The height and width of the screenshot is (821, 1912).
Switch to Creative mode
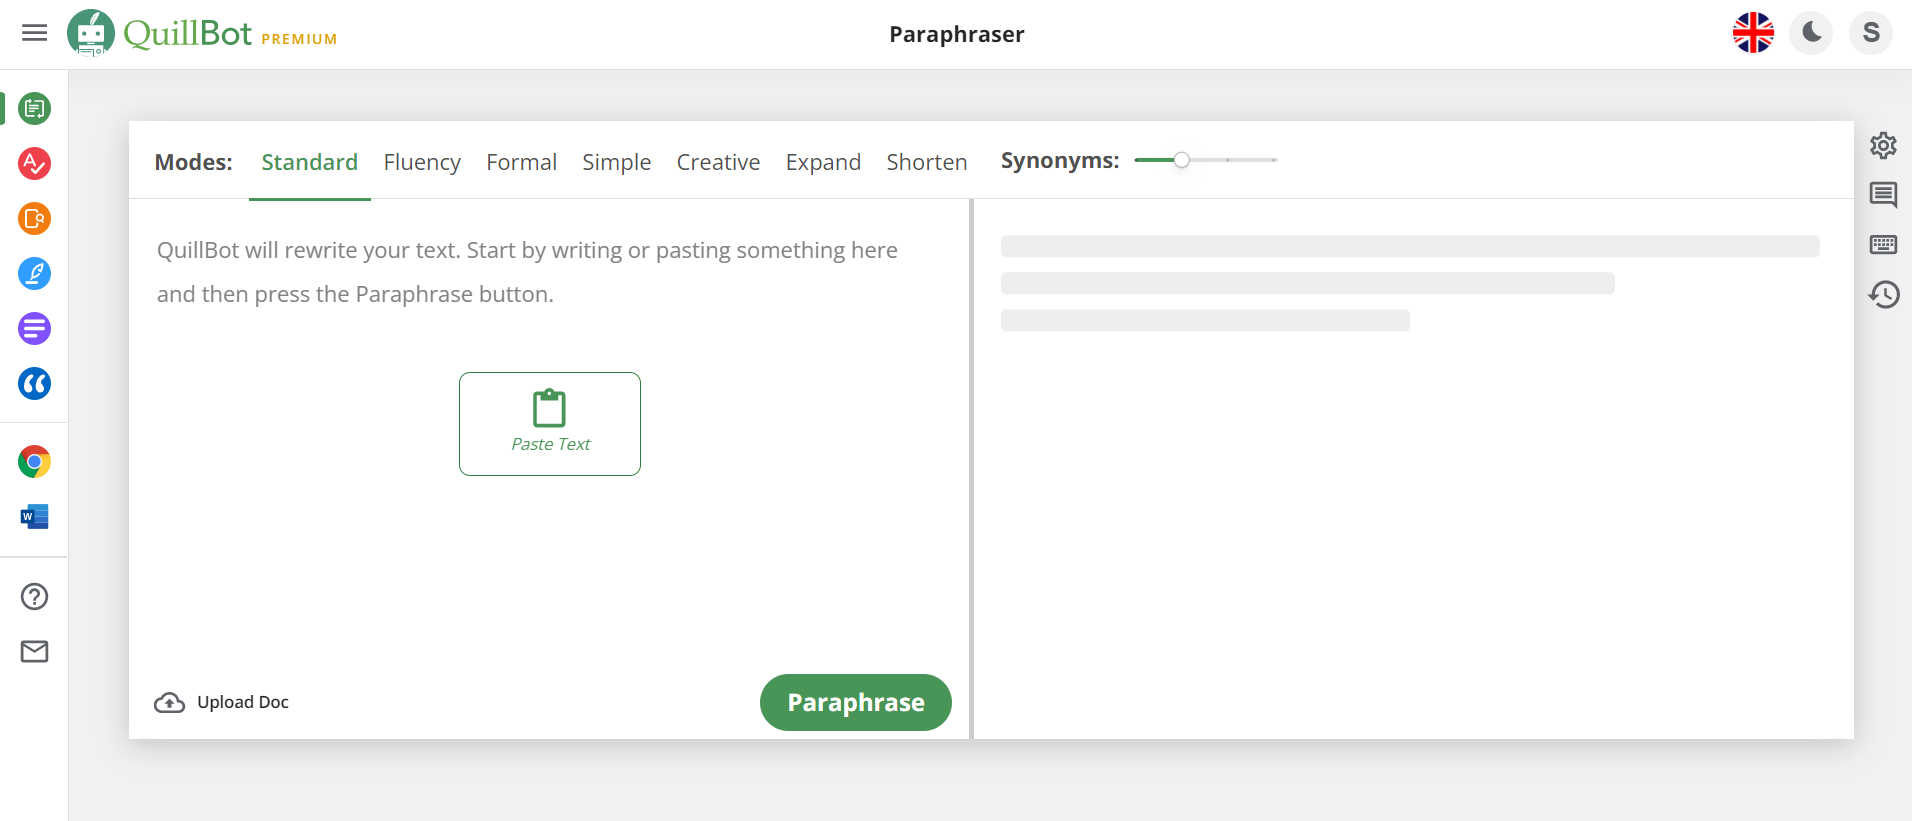tap(718, 162)
